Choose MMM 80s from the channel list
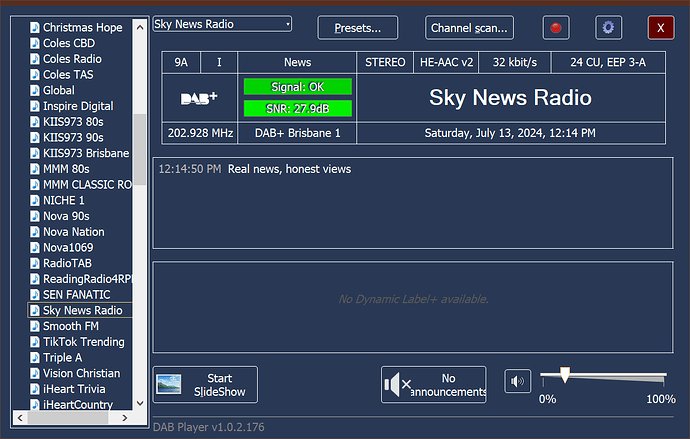 pos(66,169)
